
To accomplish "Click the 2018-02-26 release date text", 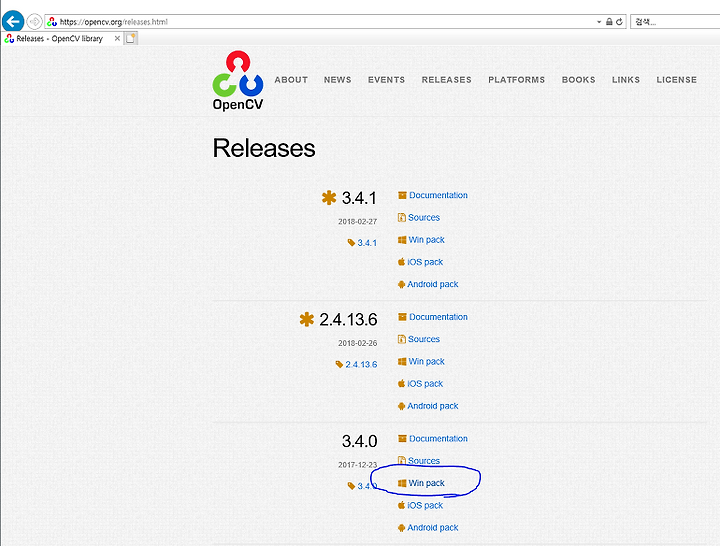I will [358, 343].
